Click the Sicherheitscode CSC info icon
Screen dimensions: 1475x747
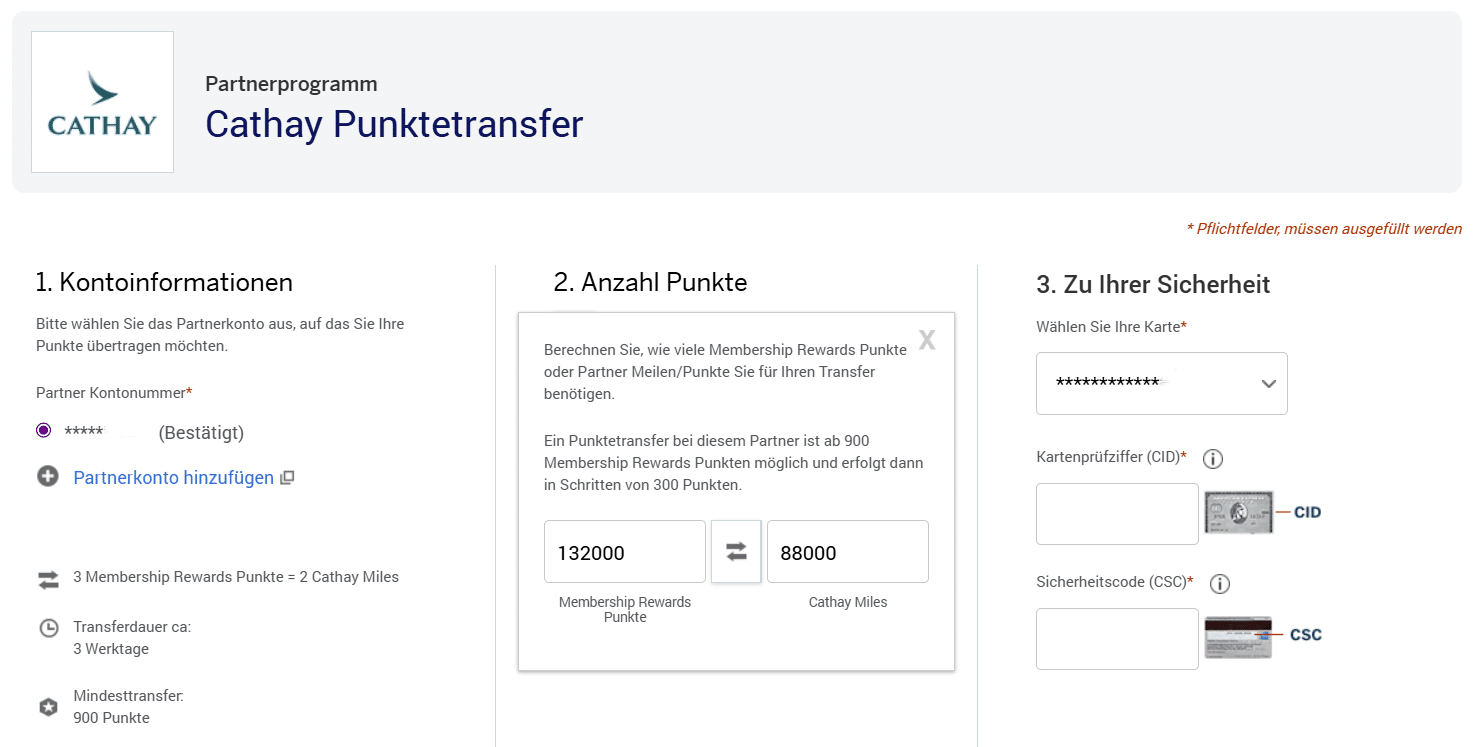(x=1220, y=584)
